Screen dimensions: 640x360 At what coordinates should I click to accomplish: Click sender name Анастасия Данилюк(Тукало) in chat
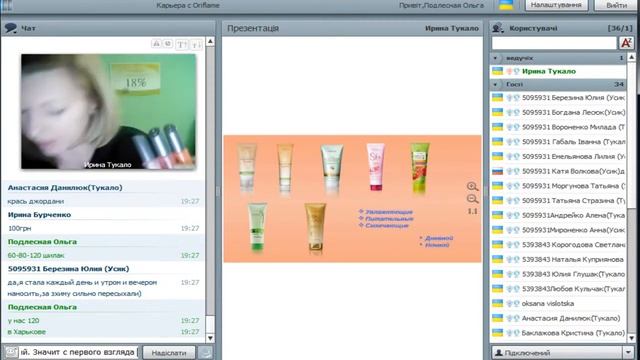tap(65, 188)
